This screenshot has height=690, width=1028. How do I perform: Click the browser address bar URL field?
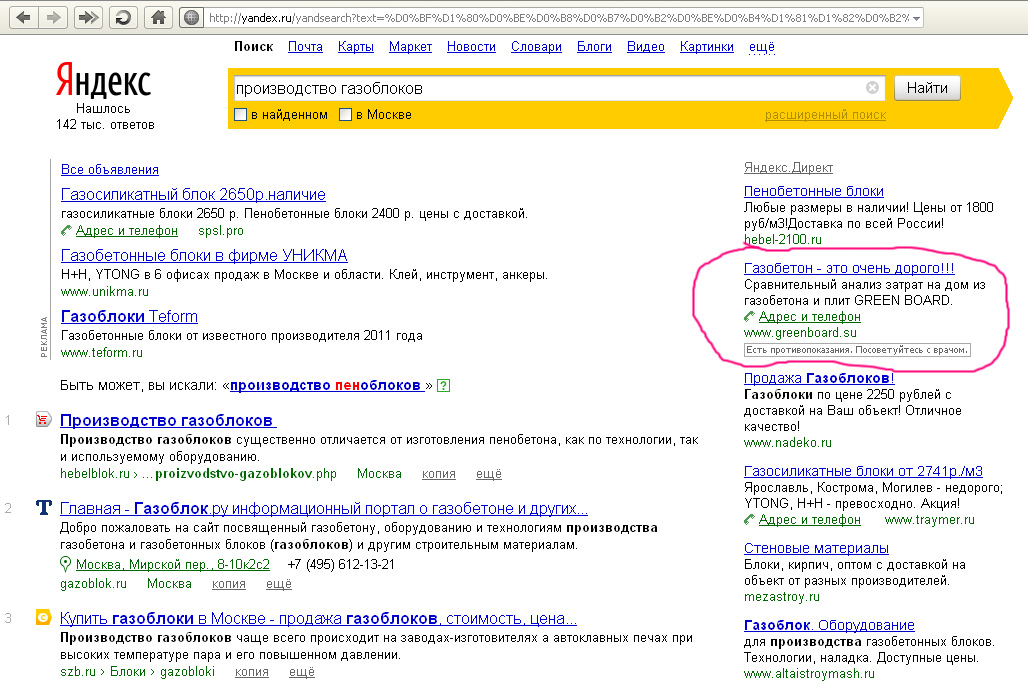557,18
